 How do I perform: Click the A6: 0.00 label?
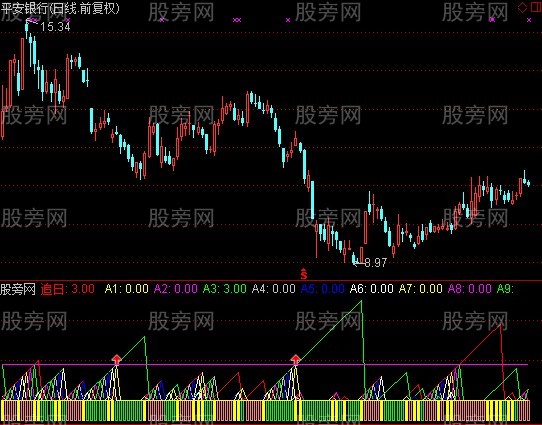pos(372,289)
